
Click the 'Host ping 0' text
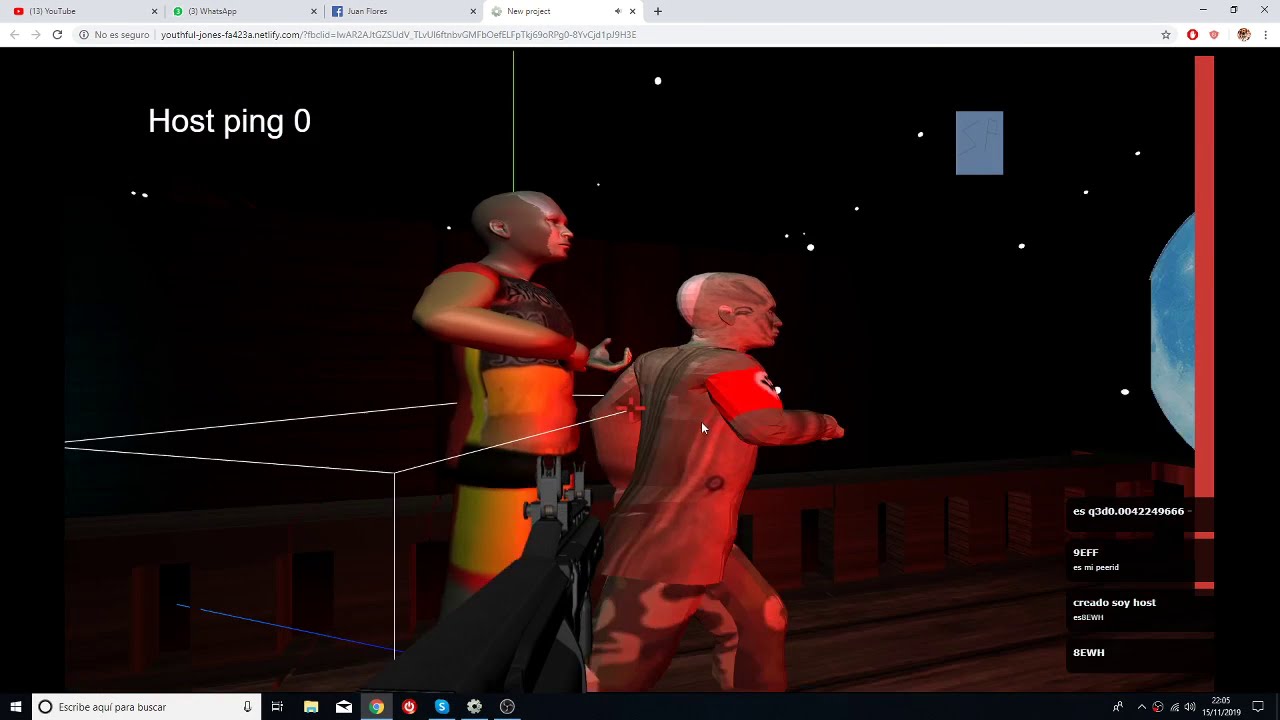pos(229,122)
